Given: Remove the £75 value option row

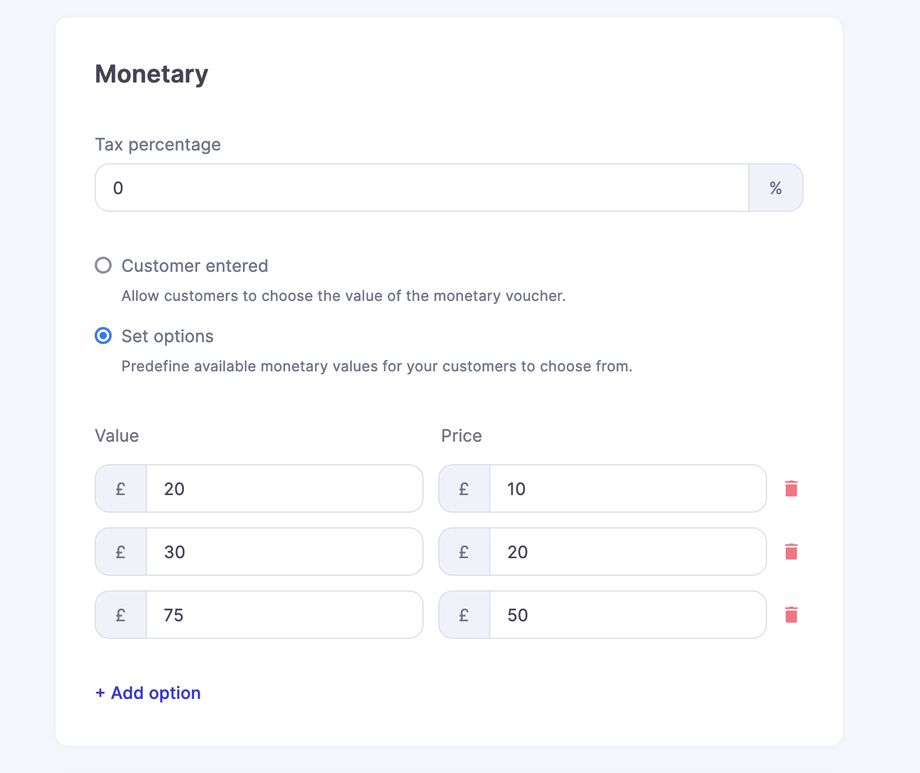Looking at the screenshot, I should click(x=791, y=615).
